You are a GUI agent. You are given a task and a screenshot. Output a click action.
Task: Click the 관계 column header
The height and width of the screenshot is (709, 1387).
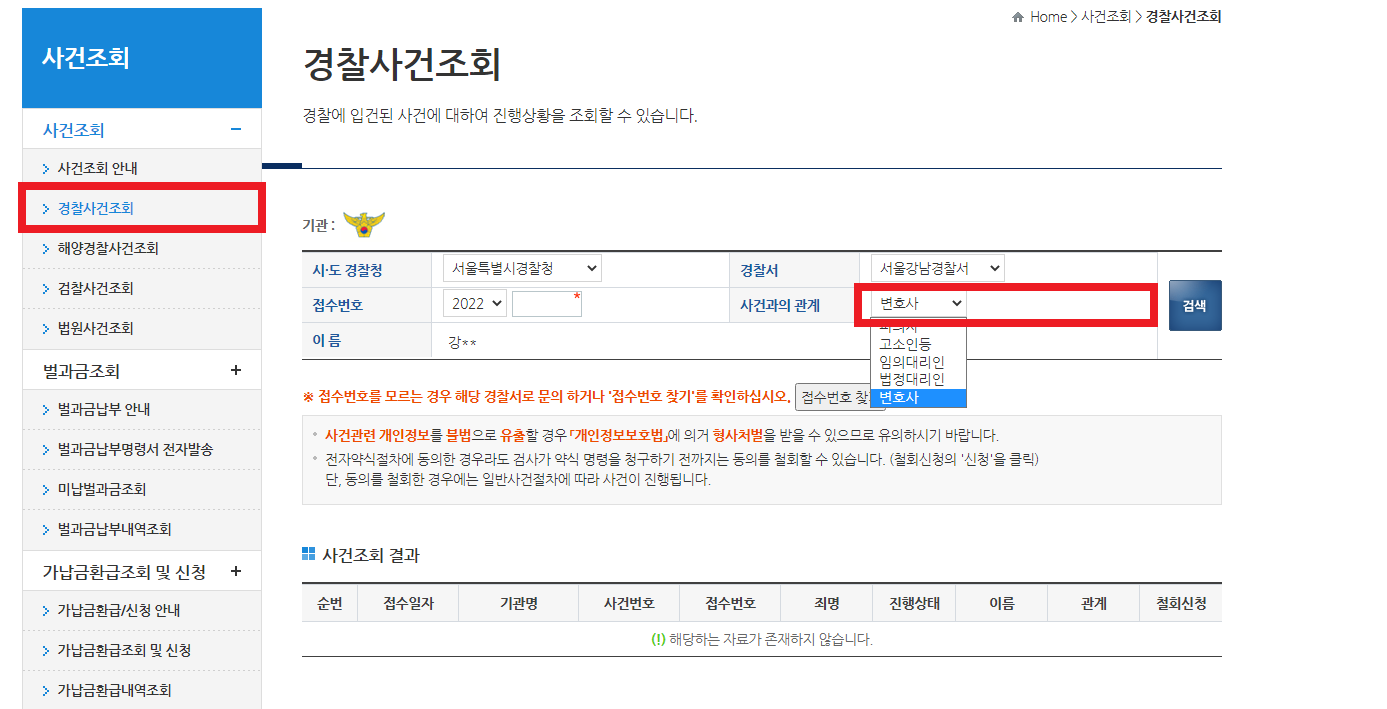coord(1094,603)
